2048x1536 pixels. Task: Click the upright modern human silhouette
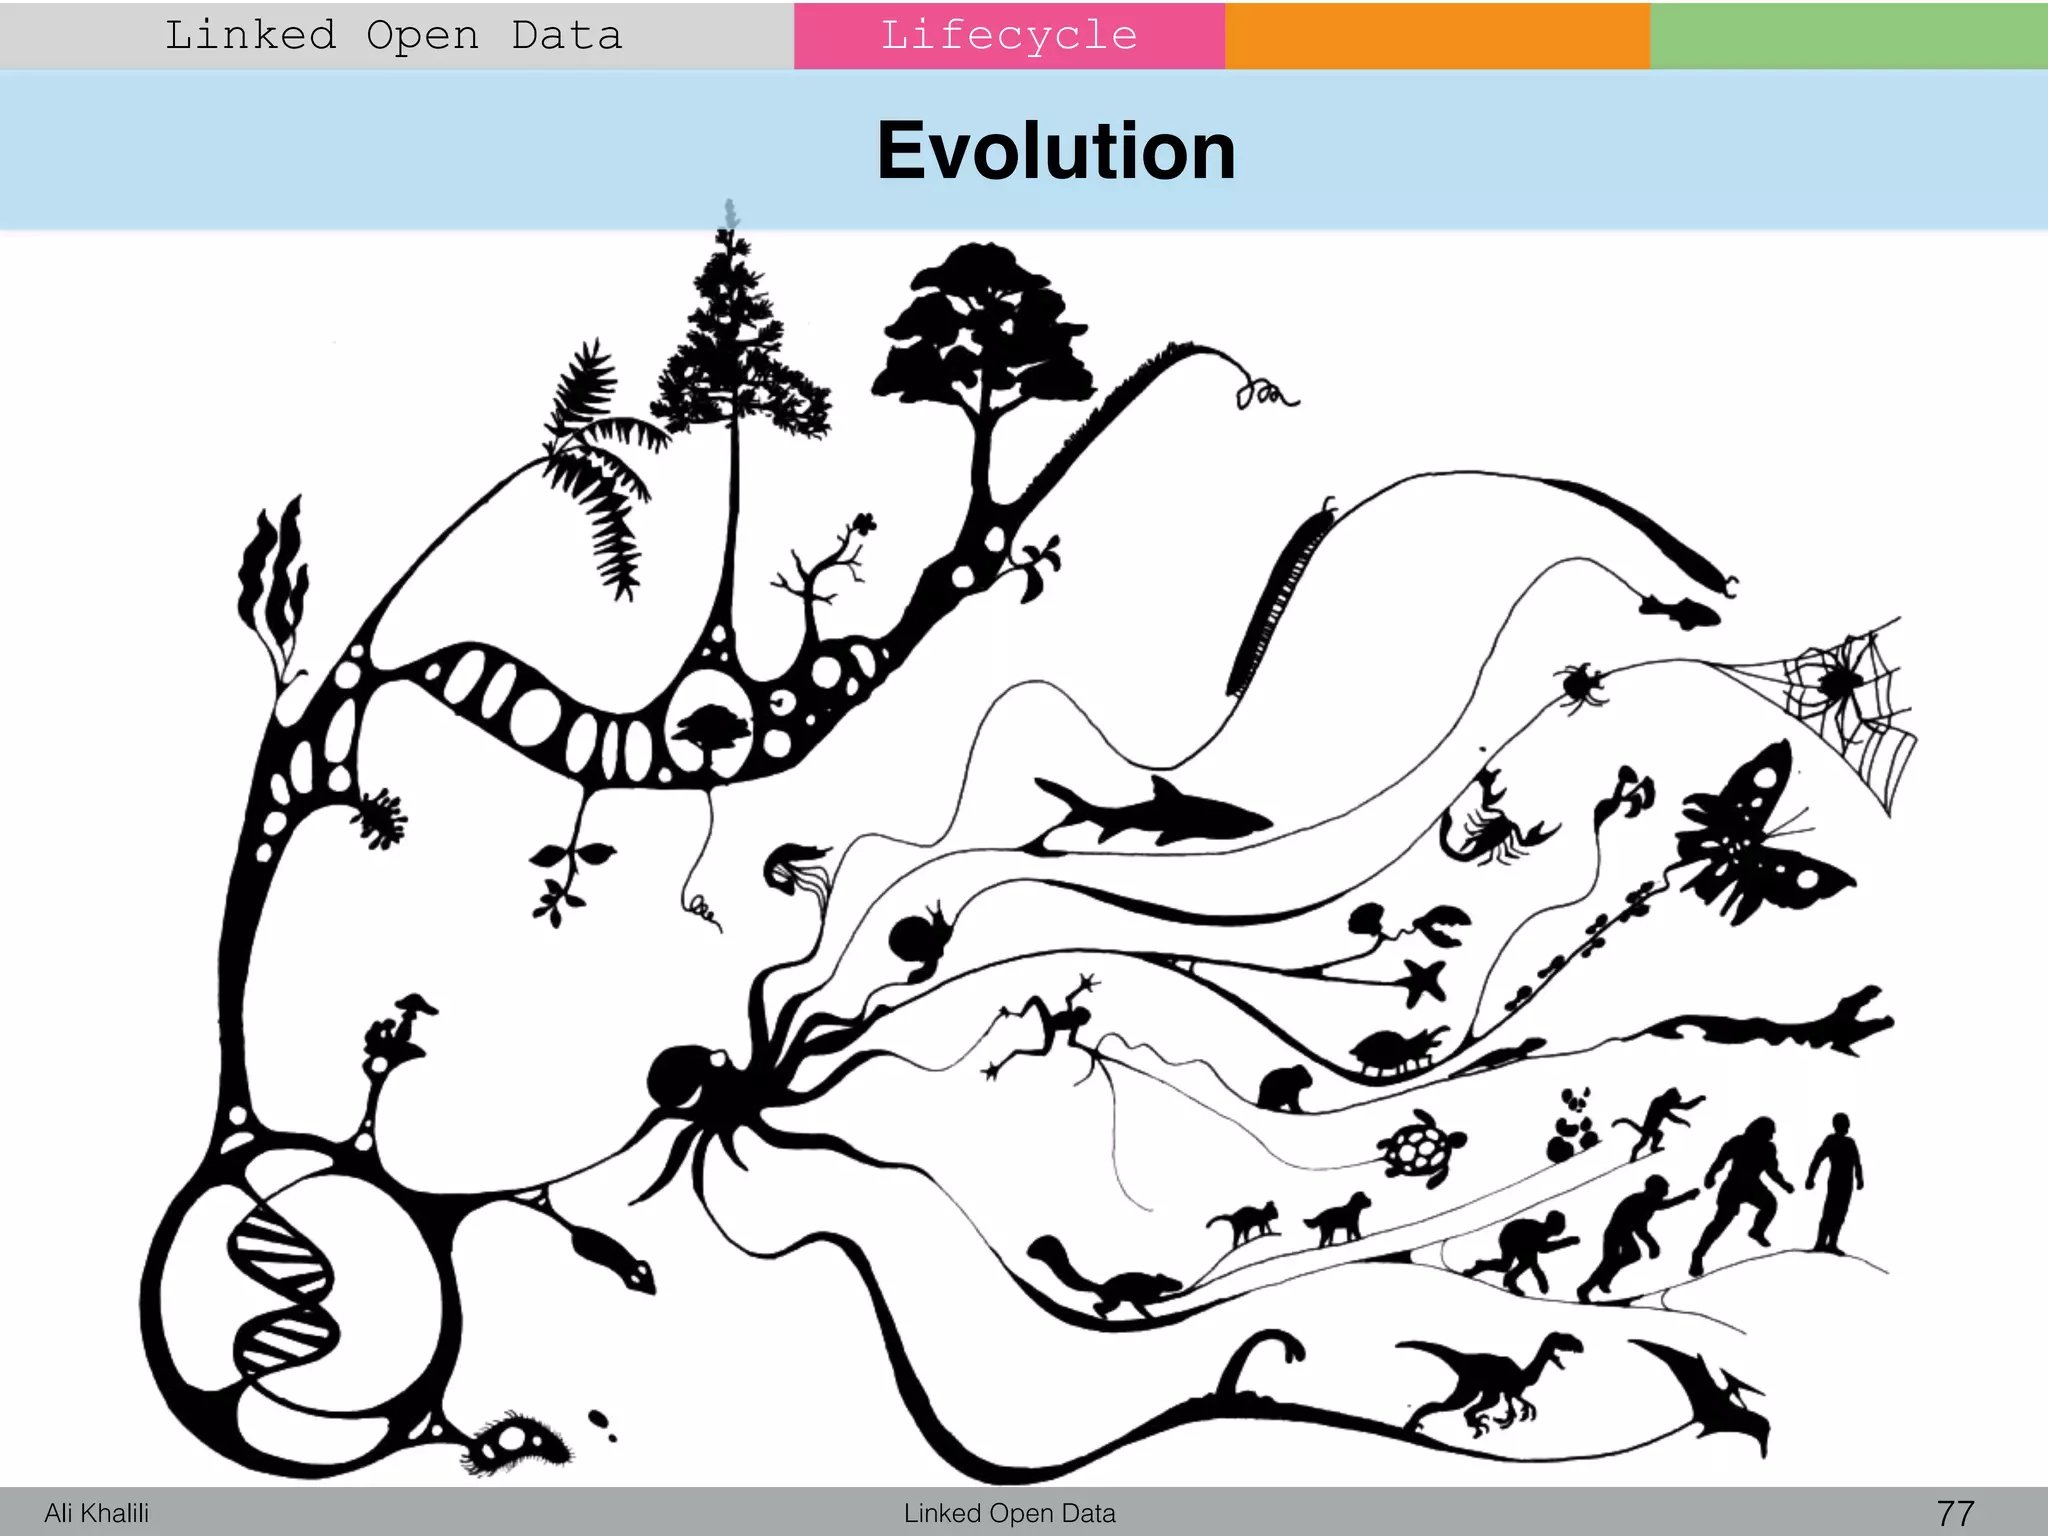[x=1835, y=1183]
